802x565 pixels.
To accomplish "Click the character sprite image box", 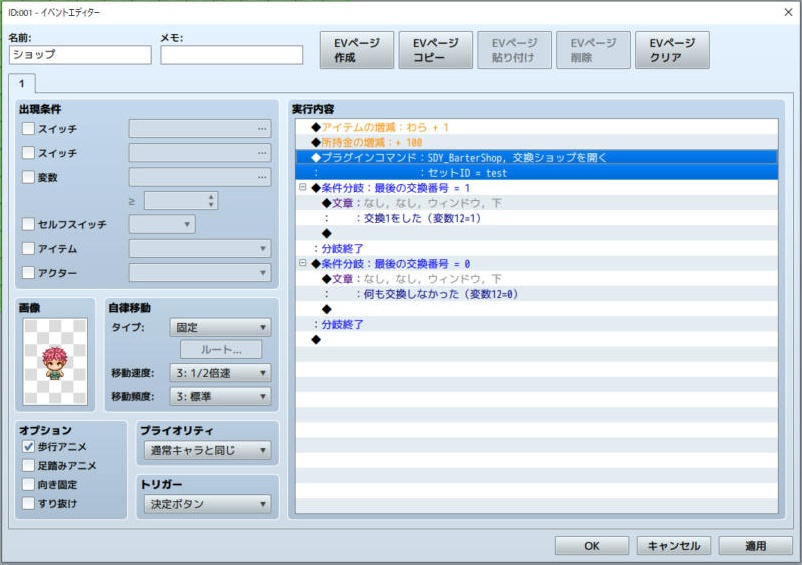I will click(x=55, y=361).
